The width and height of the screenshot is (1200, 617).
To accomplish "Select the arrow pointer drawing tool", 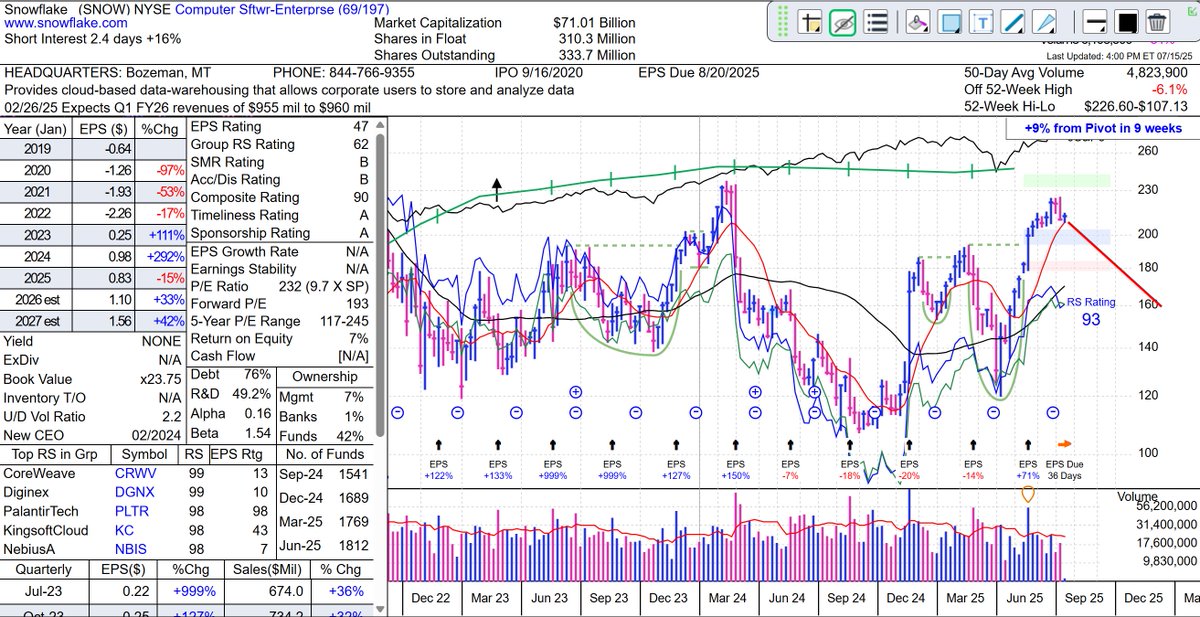I will pos(1045,22).
